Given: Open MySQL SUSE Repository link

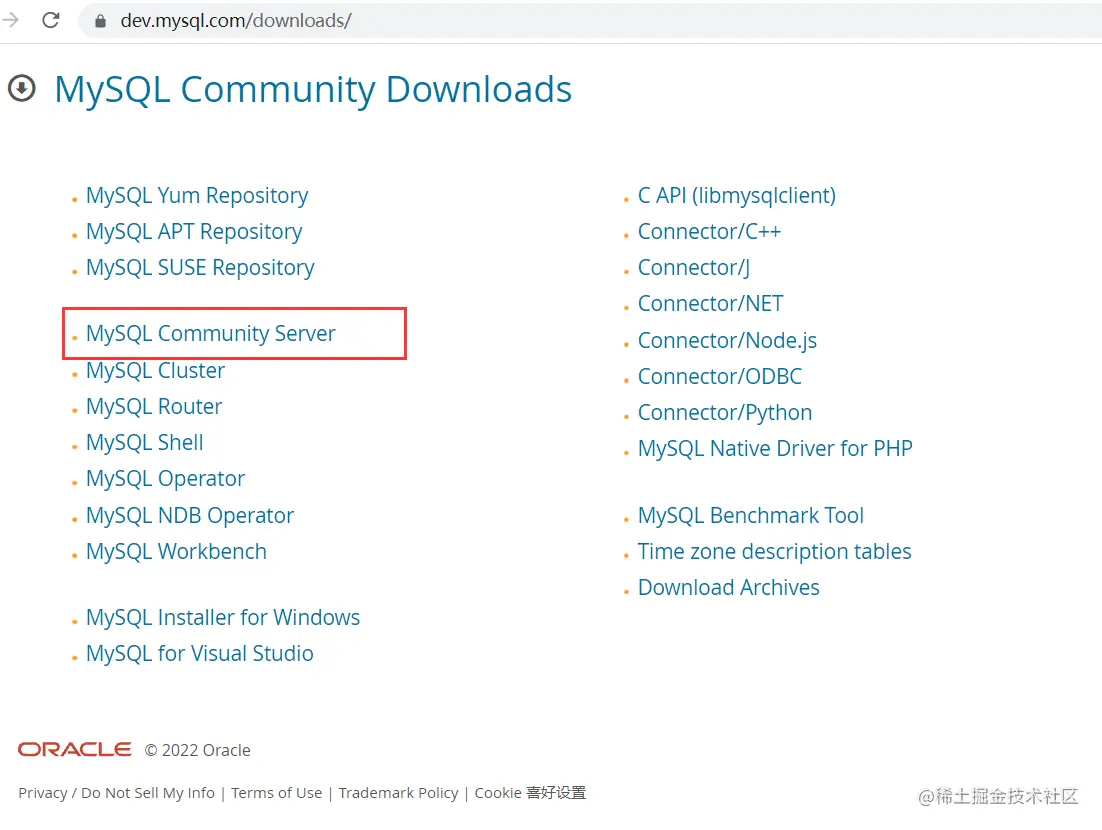Looking at the screenshot, I should [x=200, y=268].
